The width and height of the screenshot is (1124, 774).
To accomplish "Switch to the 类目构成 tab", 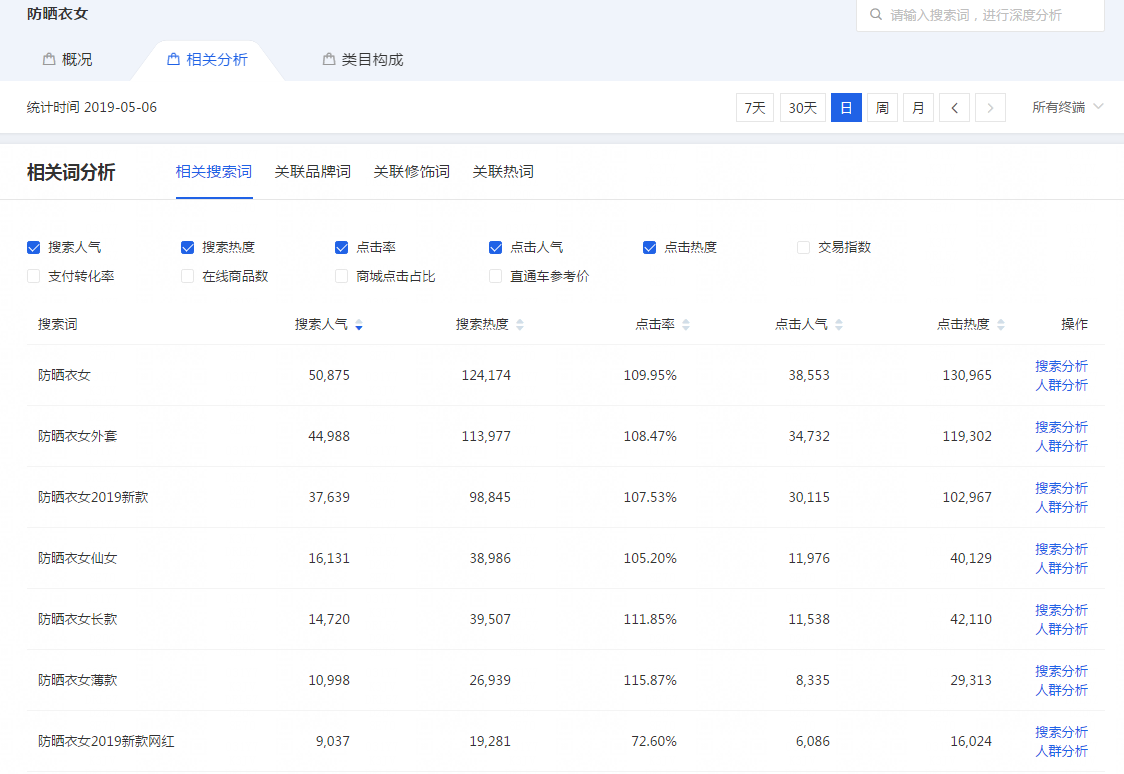I will [x=363, y=59].
